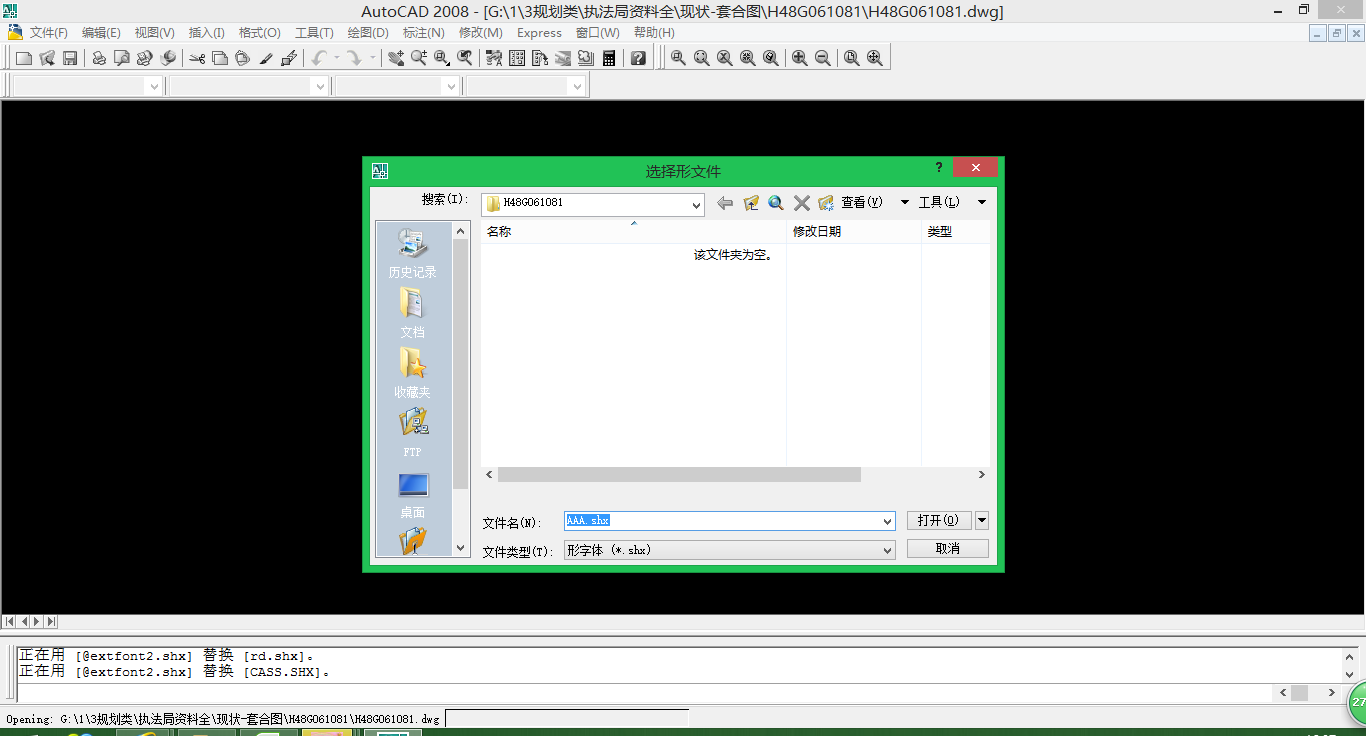This screenshot has width=1366, height=736.
Task: Open the QuickCalc calculator icon
Action: (609, 58)
